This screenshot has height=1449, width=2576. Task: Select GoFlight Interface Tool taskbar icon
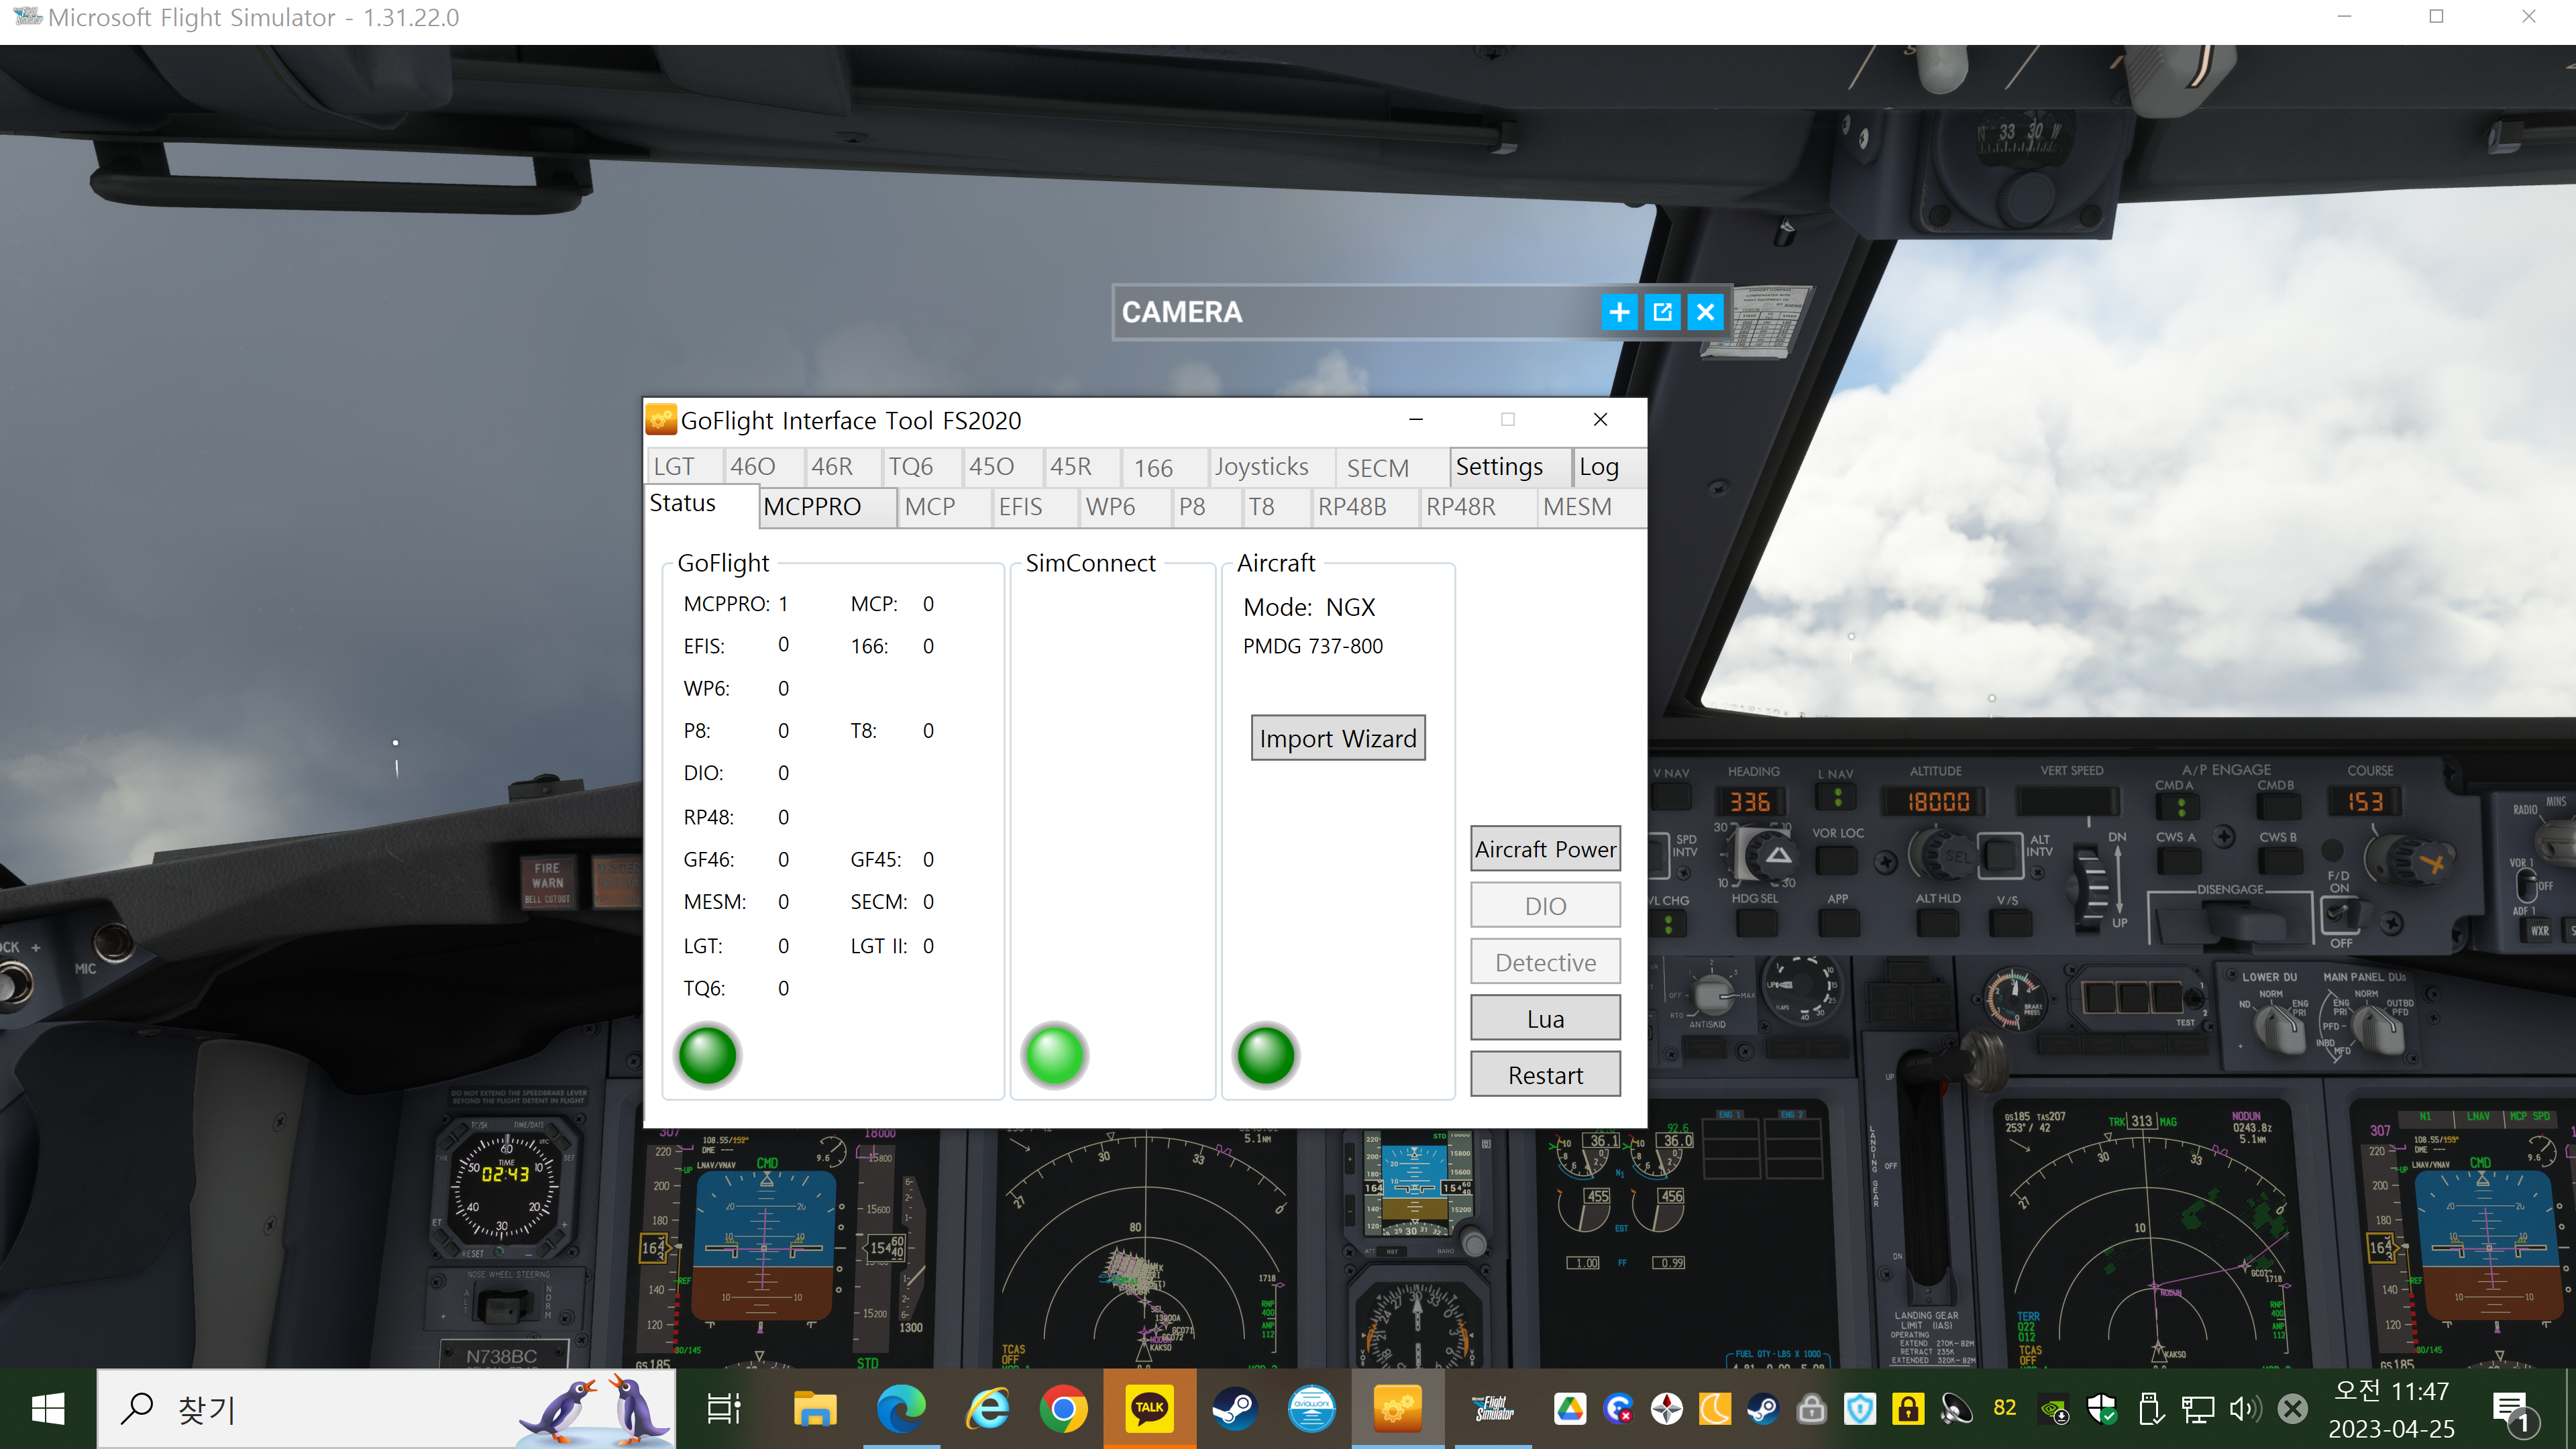click(1398, 1409)
